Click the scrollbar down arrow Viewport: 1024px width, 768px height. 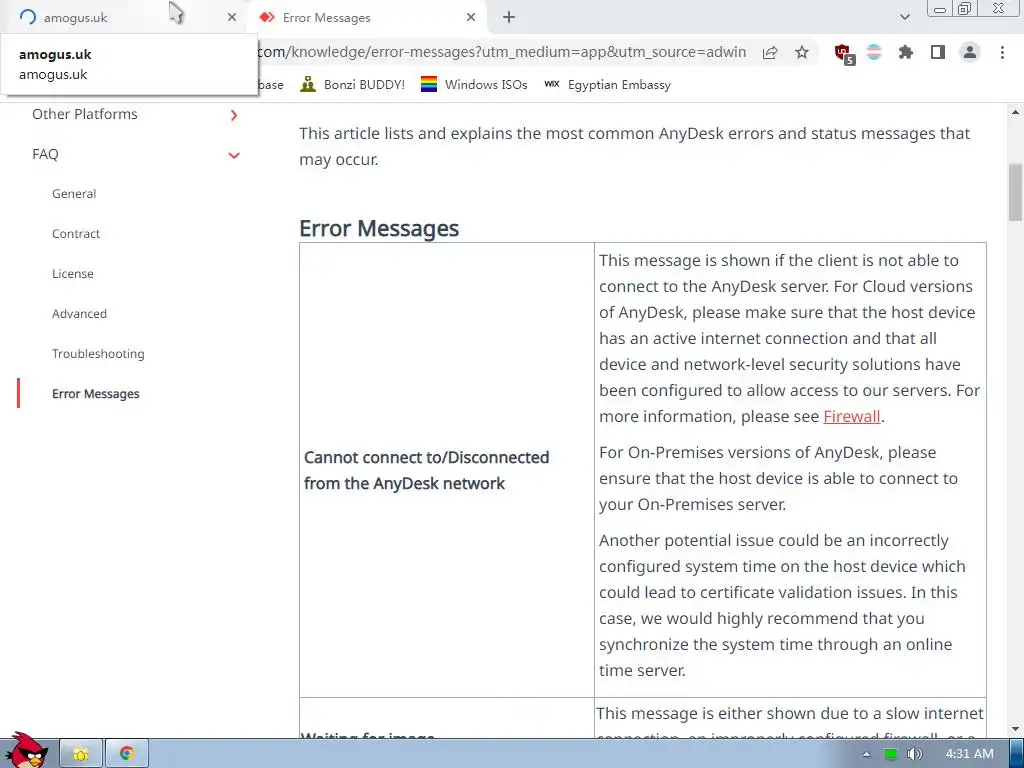tap(1015, 729)
